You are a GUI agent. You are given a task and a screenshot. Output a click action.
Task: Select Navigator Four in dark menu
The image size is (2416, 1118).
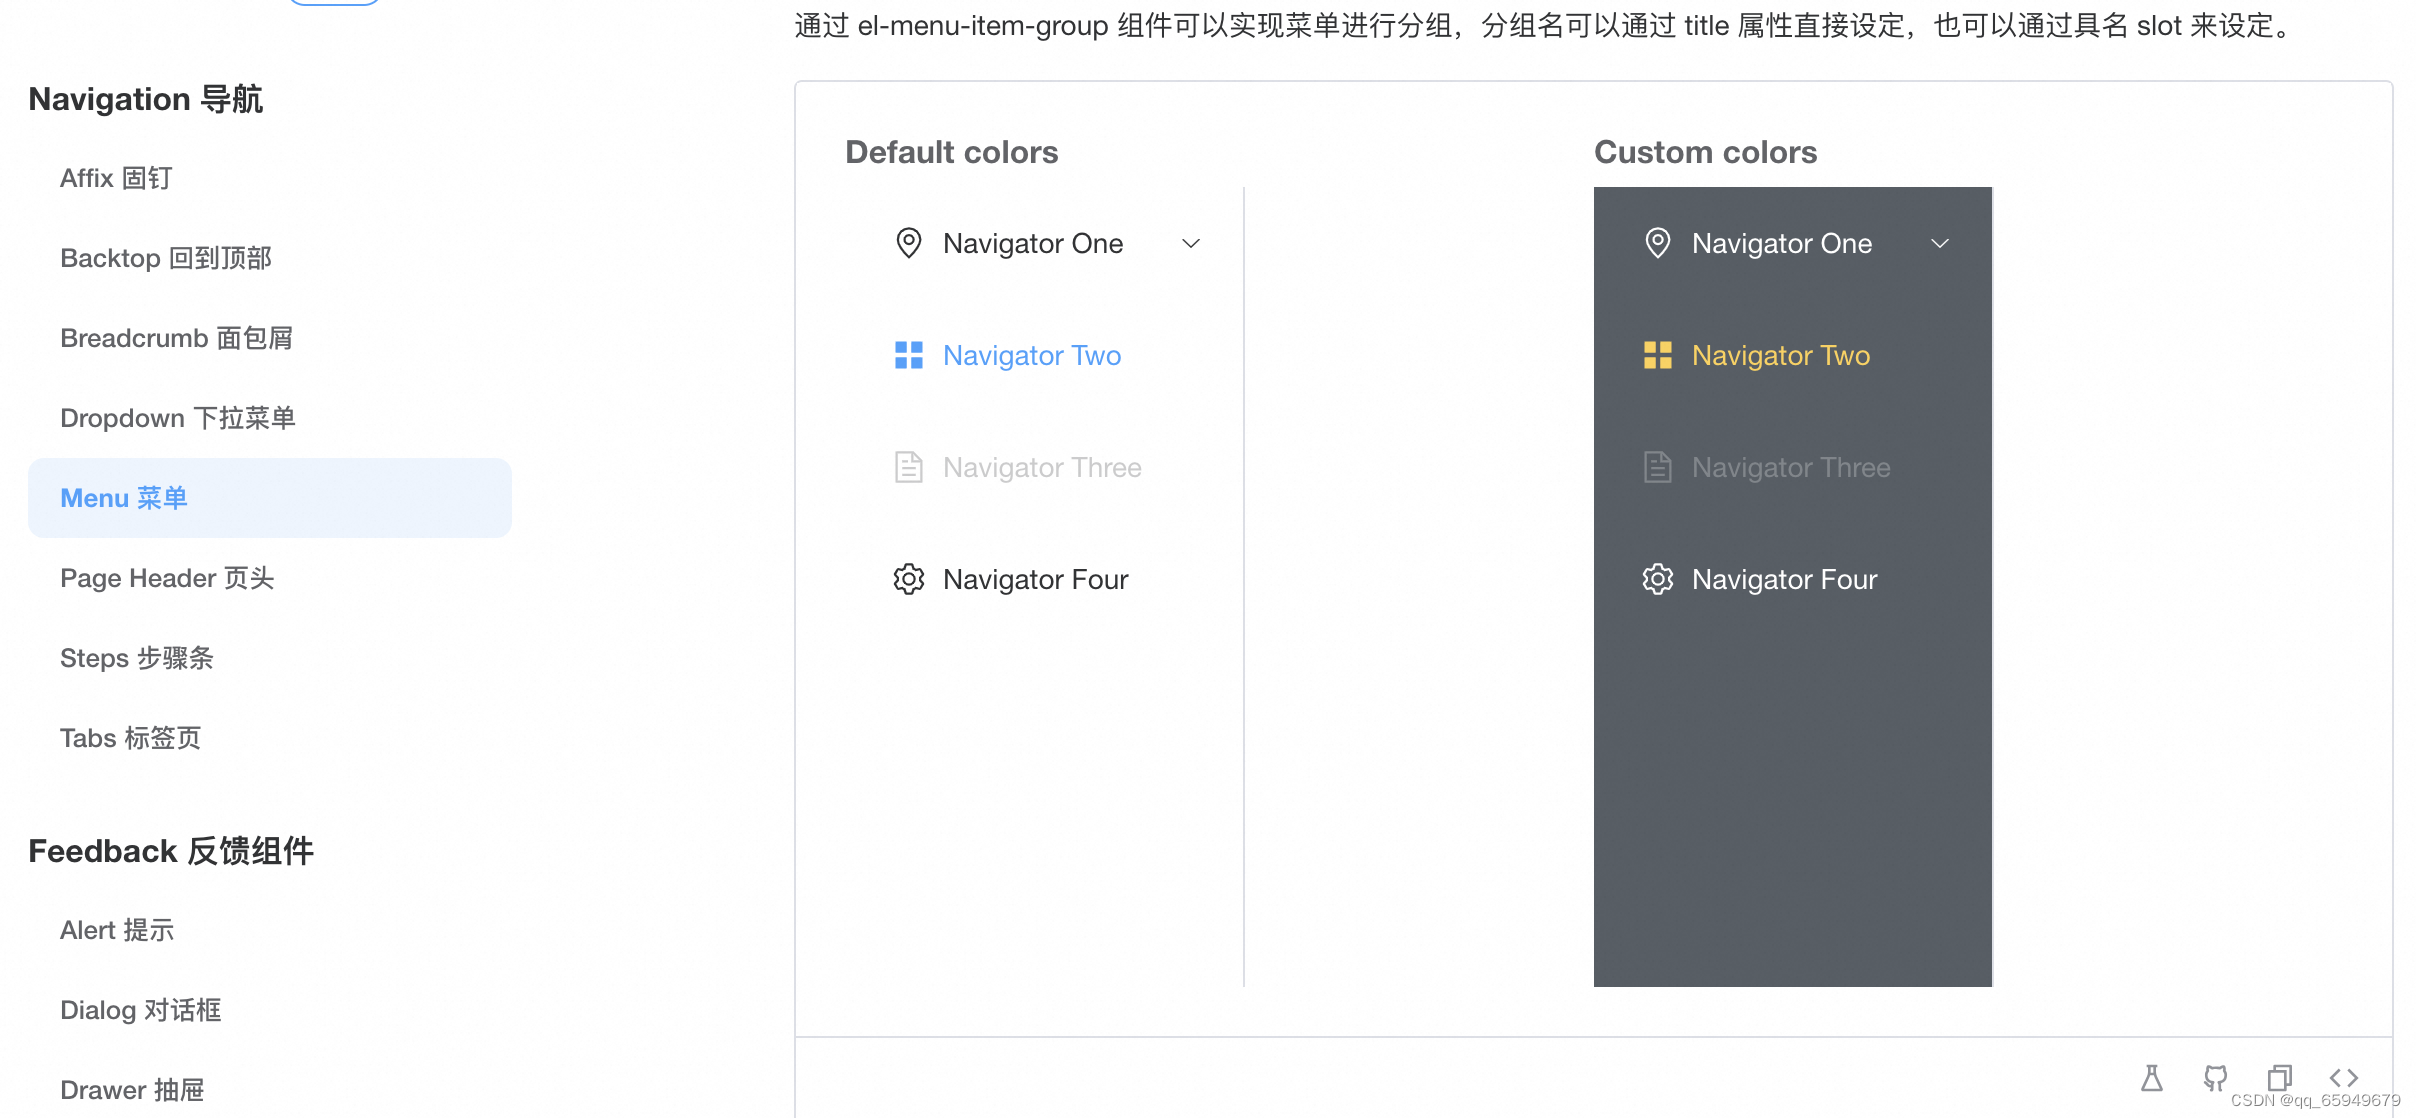pos(1784,579)
